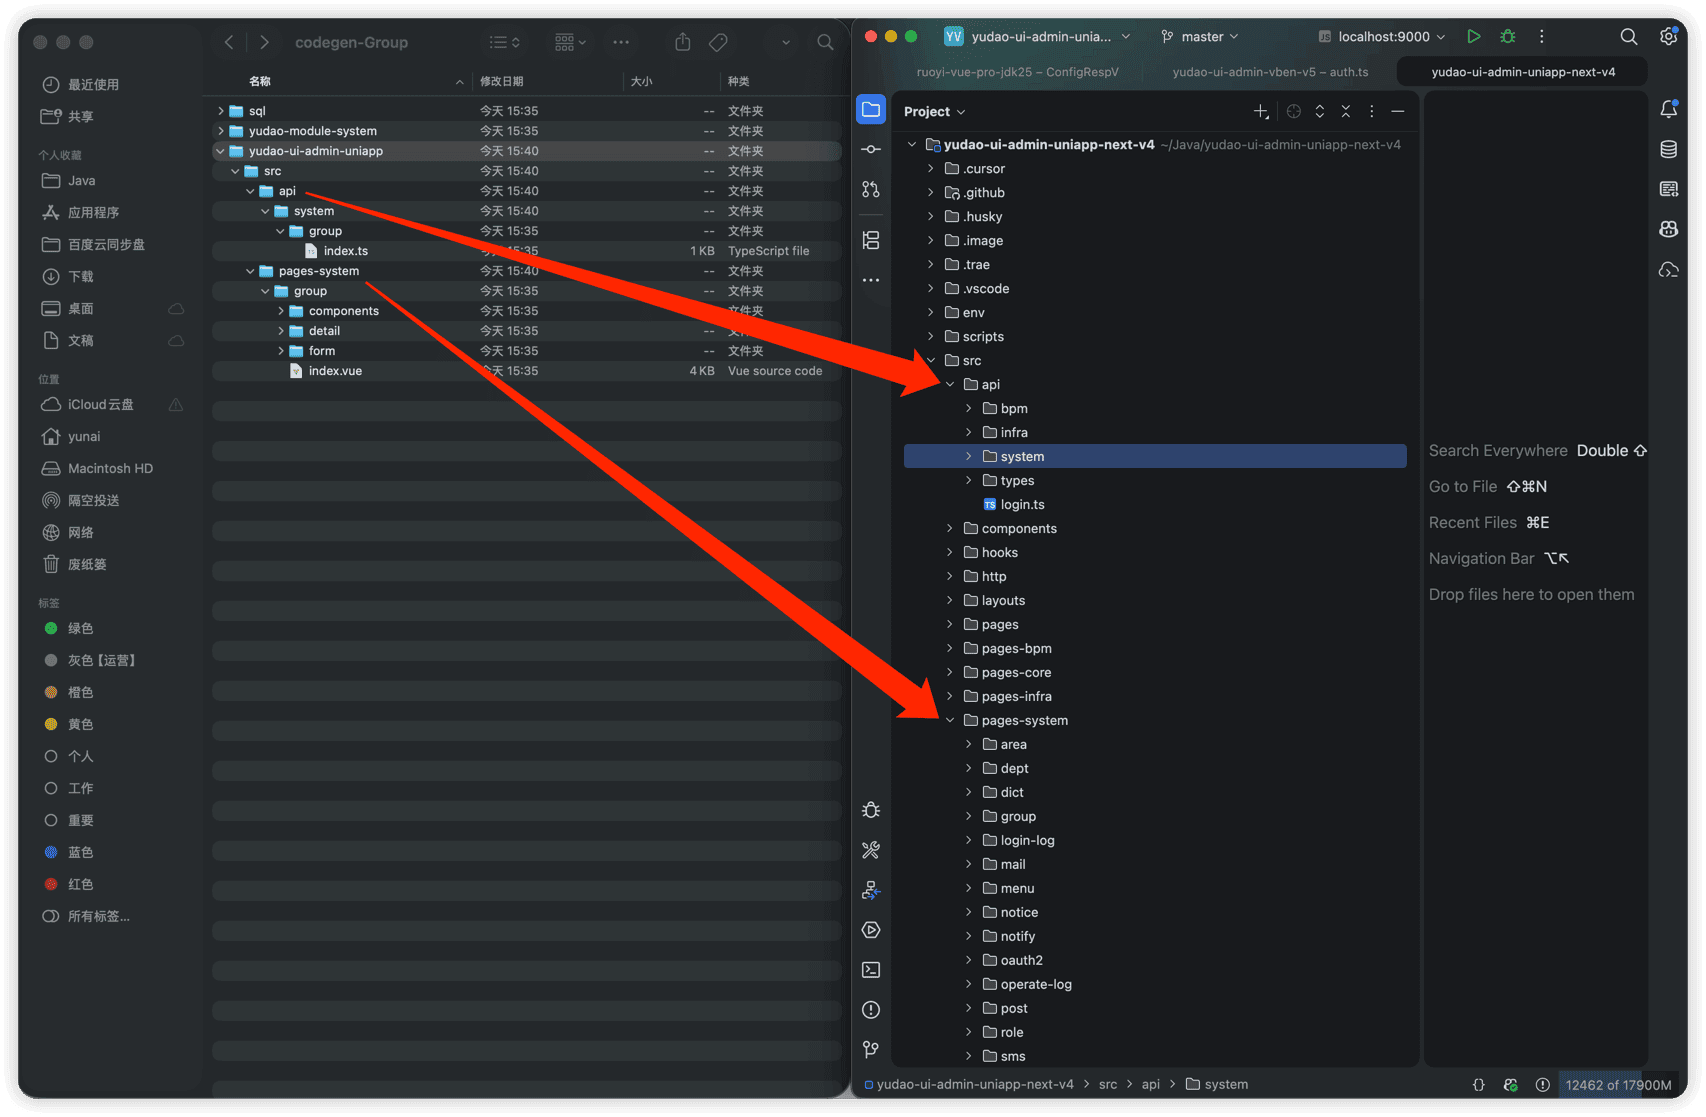The height and width of the screenshot is (1117, 1706).
Task: Open Pull Requests tool window icon
Action: point(871,189)
